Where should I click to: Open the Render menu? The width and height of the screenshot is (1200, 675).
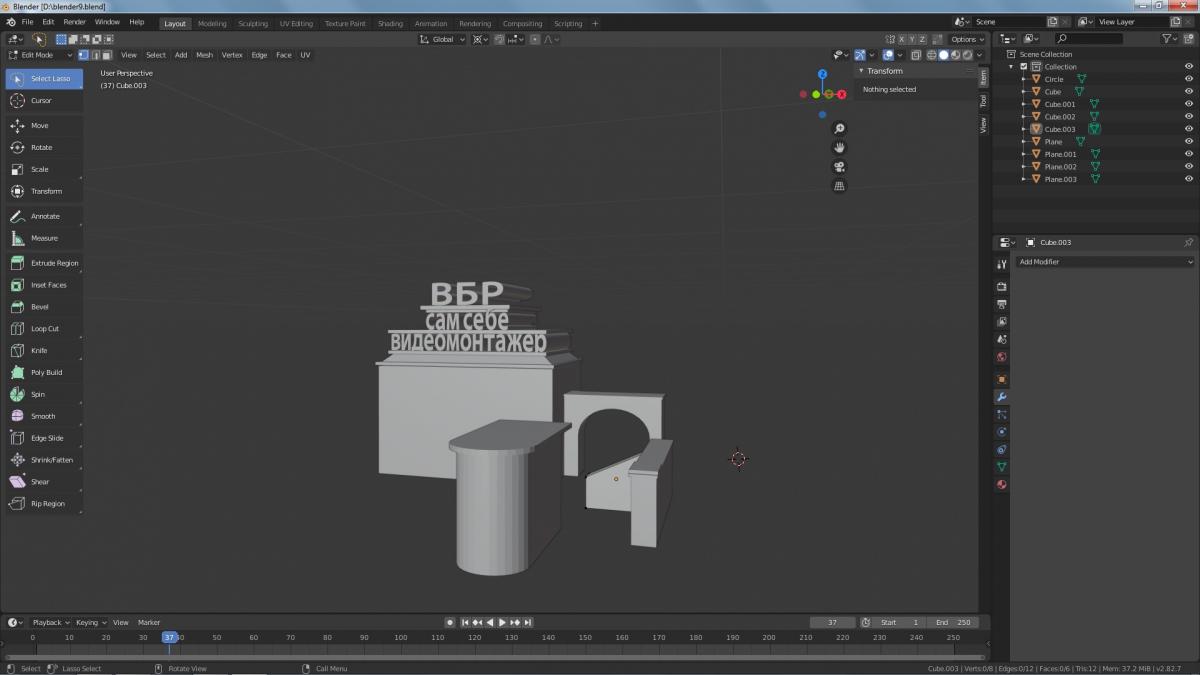tap(75, 22)
